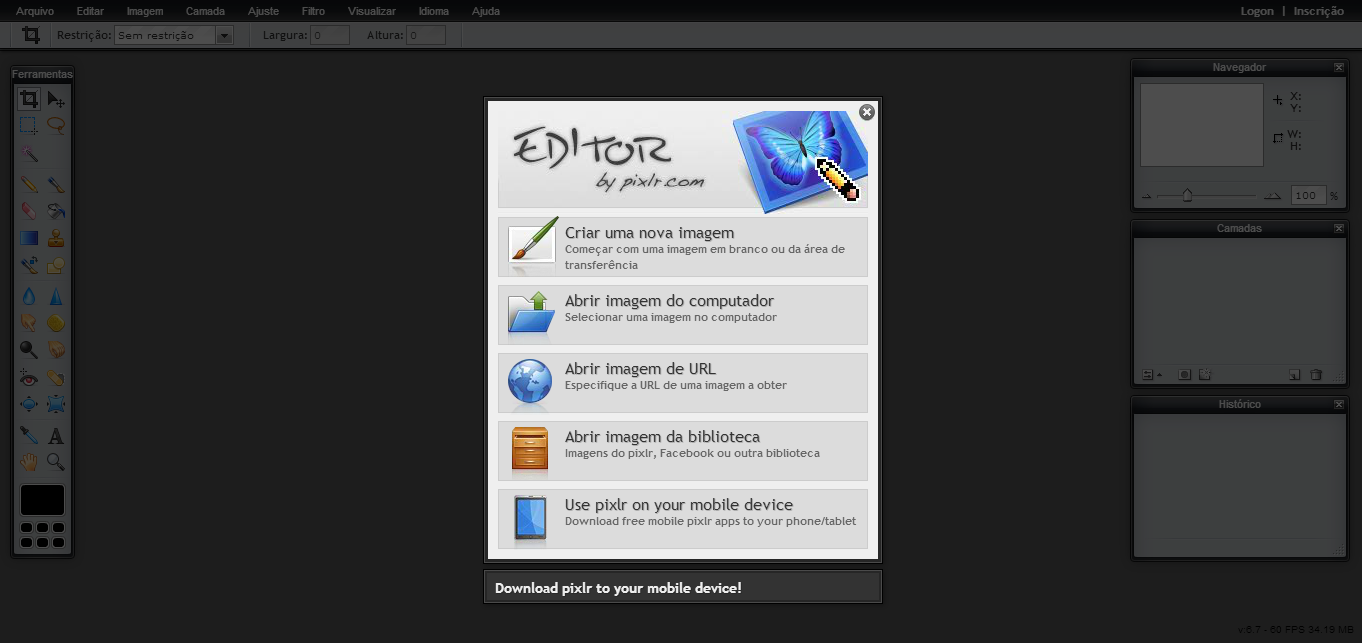Select the Bloat tool
The image size is (1362, 643).
[x=29, y=405]
